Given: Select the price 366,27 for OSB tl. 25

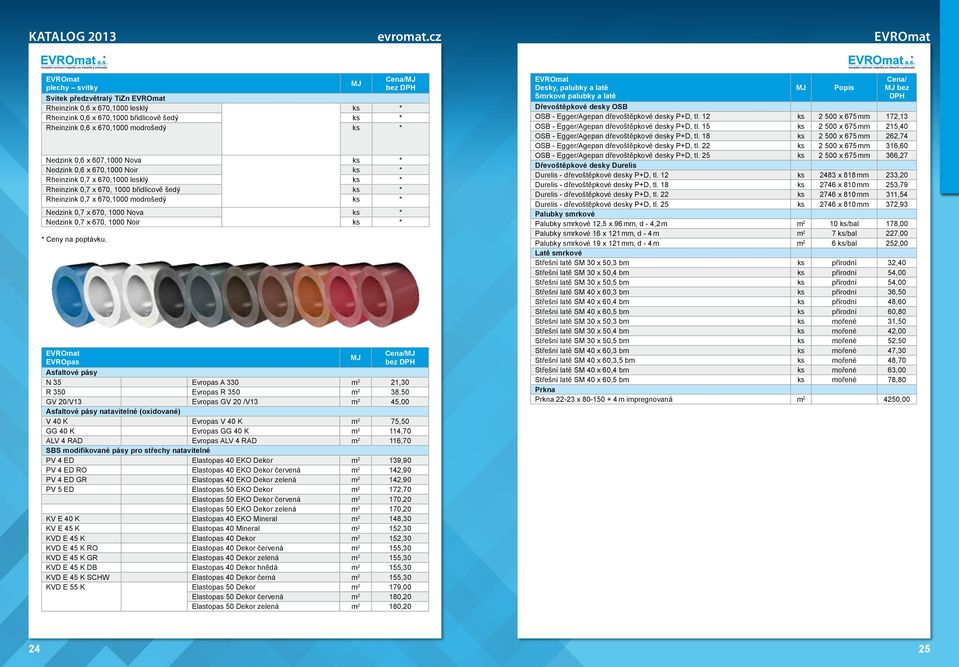Looking at the screenshot, I should point(897,155).
